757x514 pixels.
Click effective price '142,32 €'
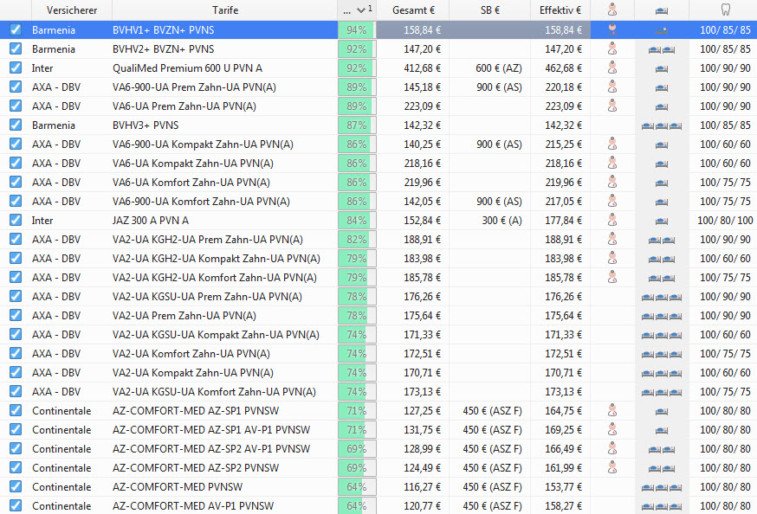563,125
